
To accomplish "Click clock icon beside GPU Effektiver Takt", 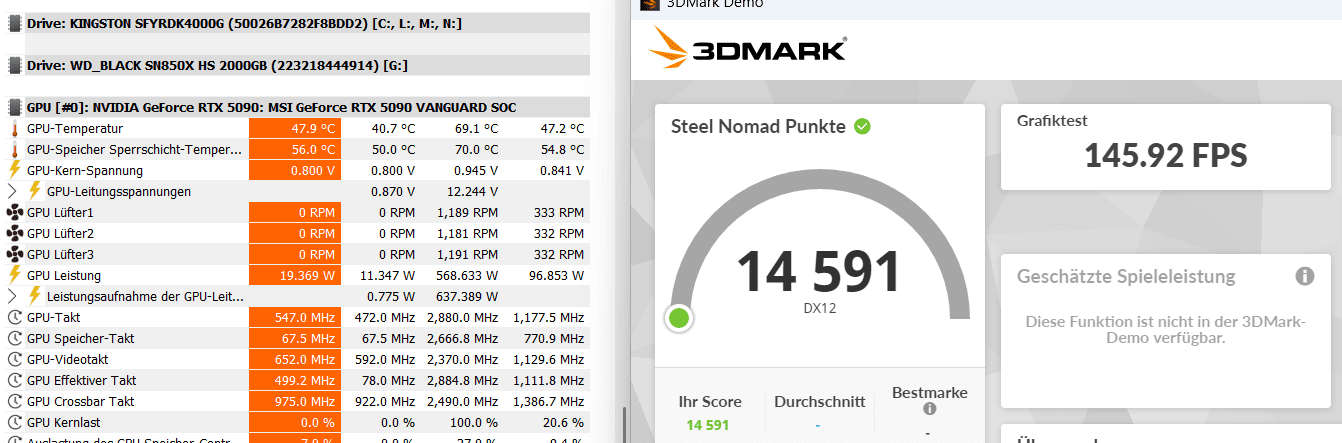I will [x=15, y=380].
